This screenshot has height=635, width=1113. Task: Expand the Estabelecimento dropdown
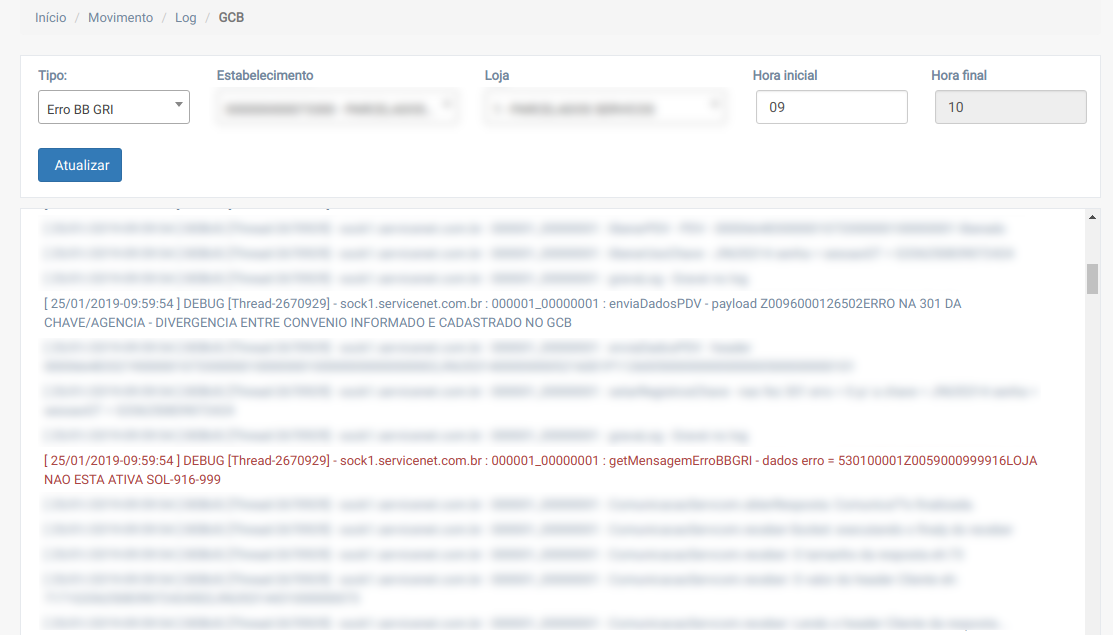(337, 108)
